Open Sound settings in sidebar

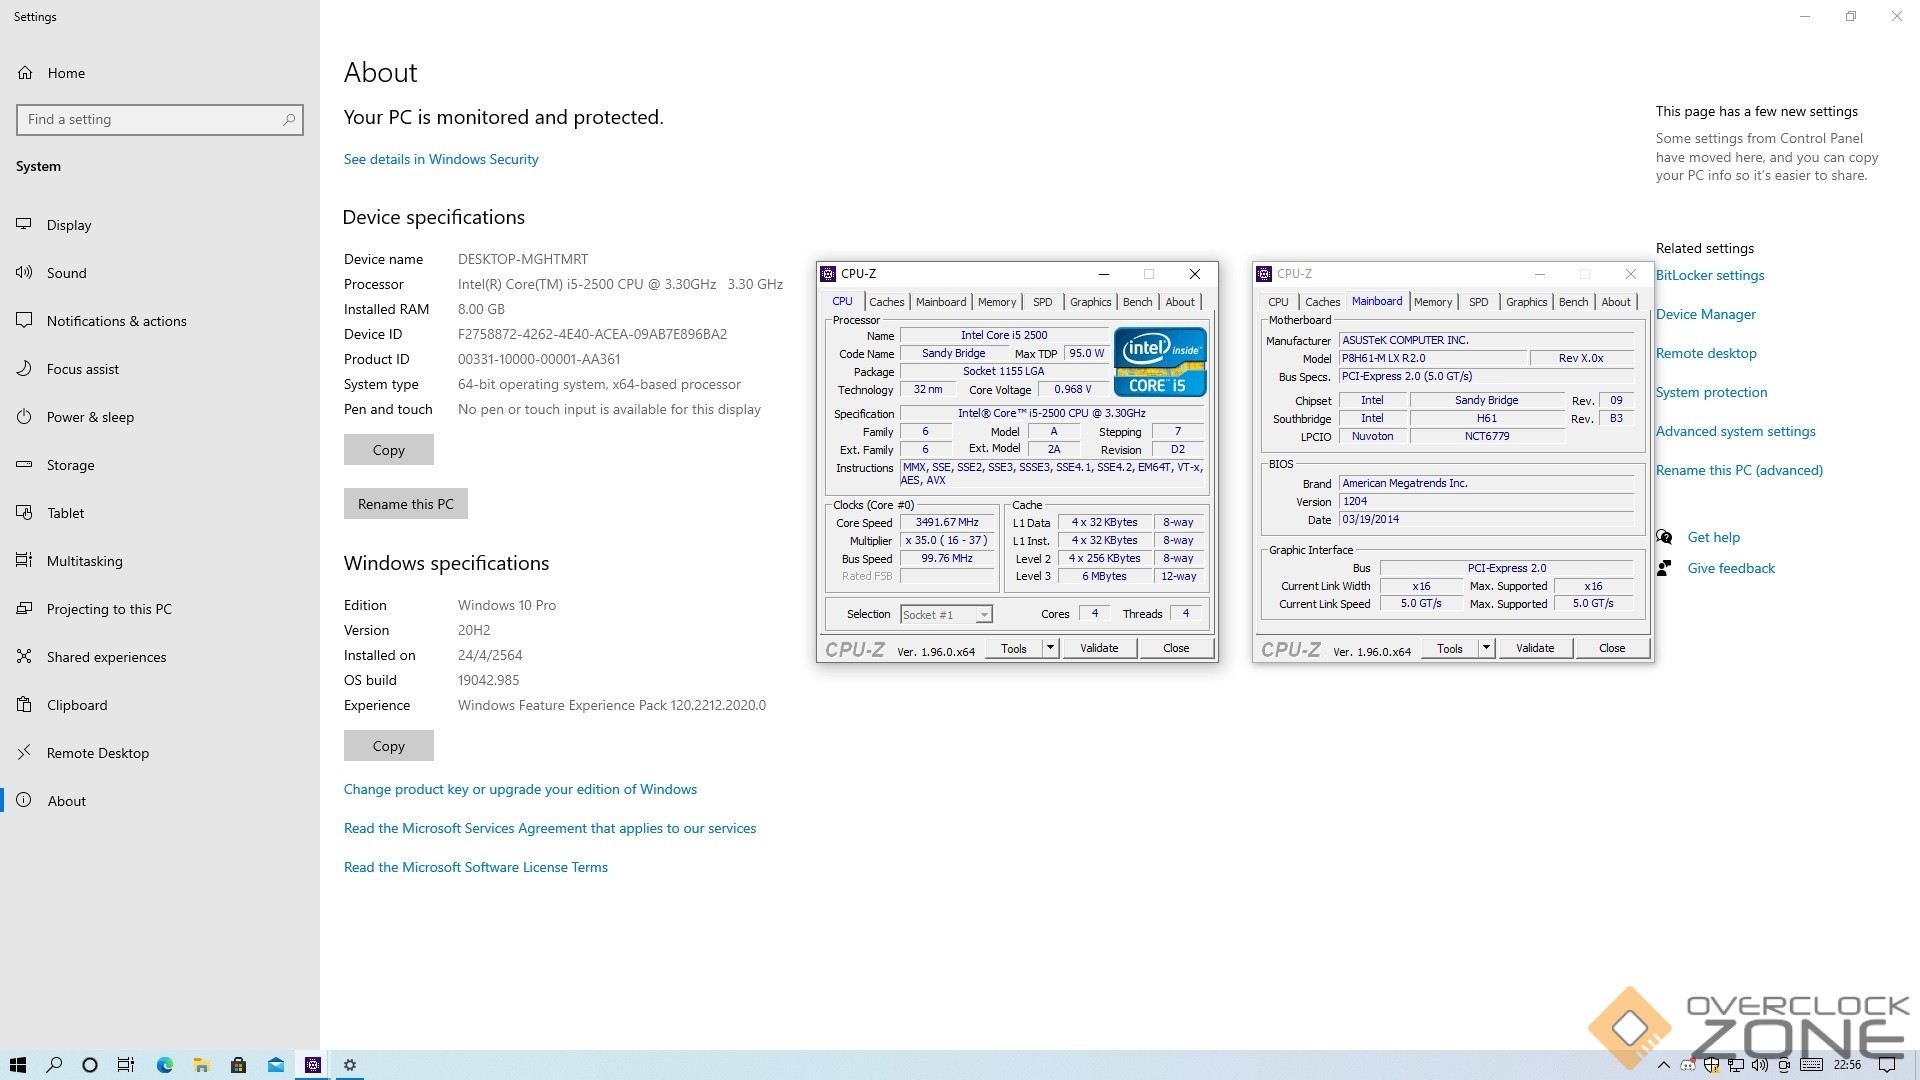(x=66, y=273)
